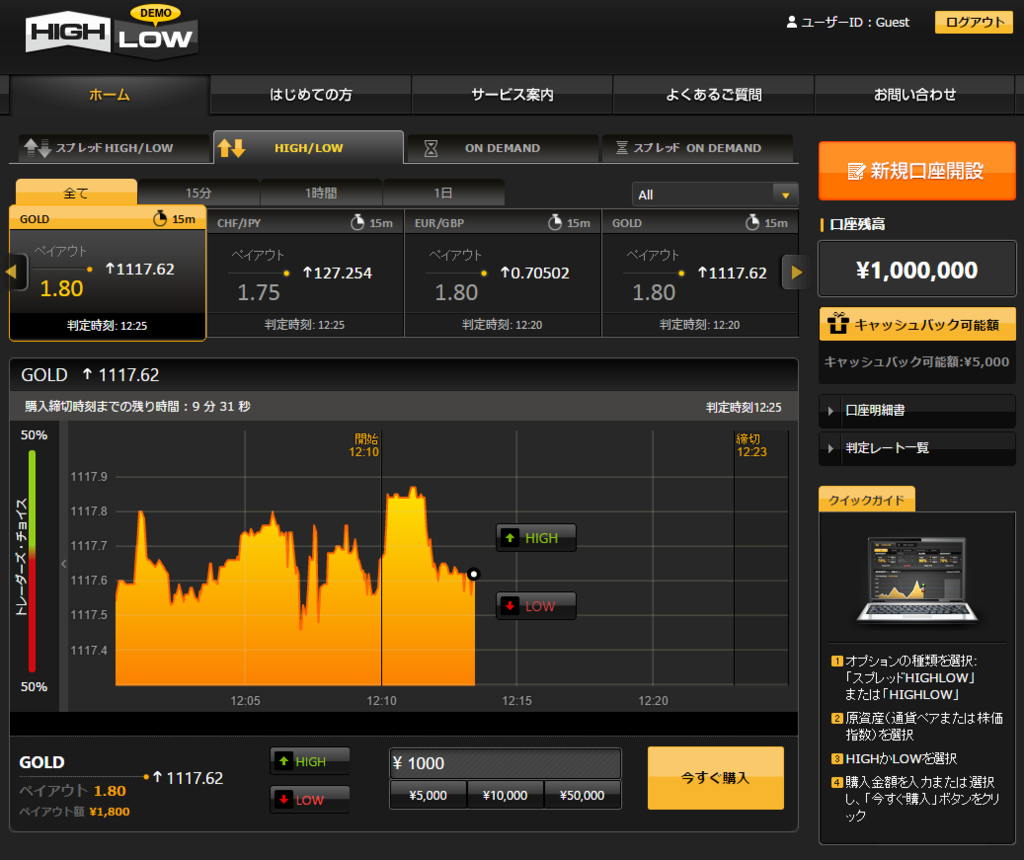Image resolution: width=1024 pixels, height=860 pixels.
Task: Click arrows icon on スプレッド HIGH/LOW tab
Action: pyautogui.click(x=37, y=148)
